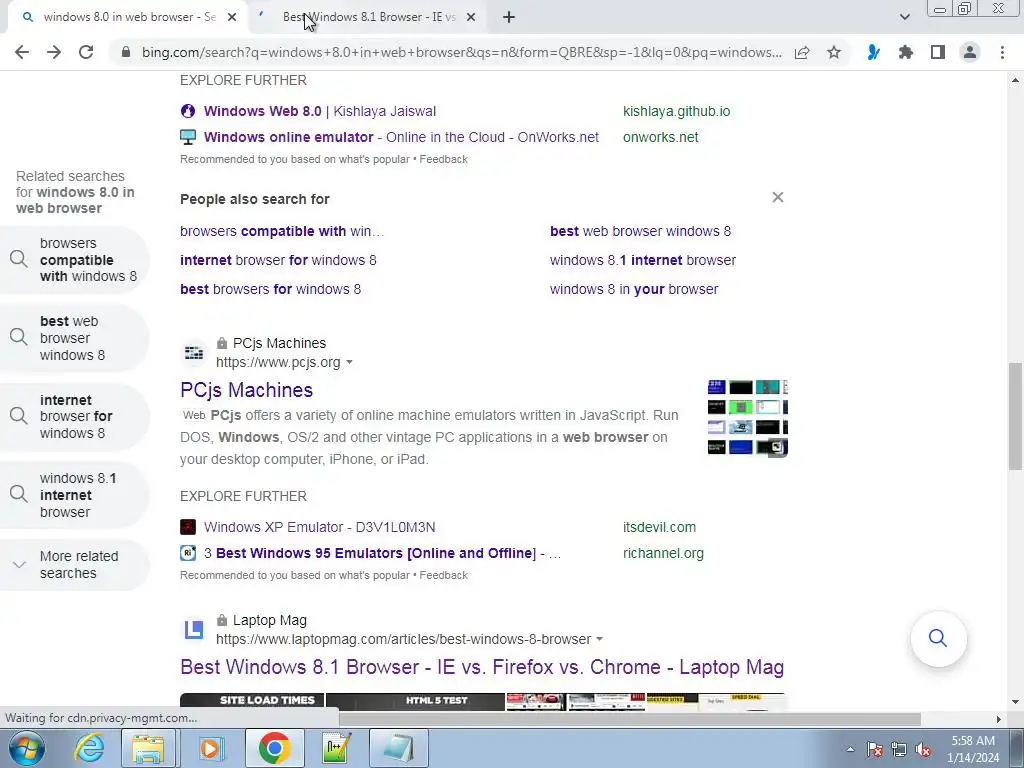This screenshot has height=768, width=1024.
Task: Search 'windows 8 in your browser' suggestion
Action: 634,289
